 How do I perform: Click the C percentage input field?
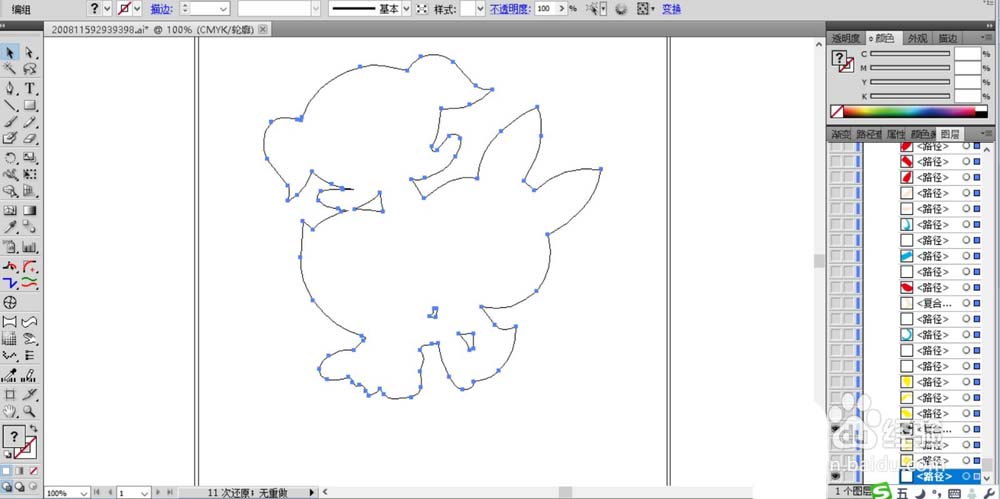point(967,54)
